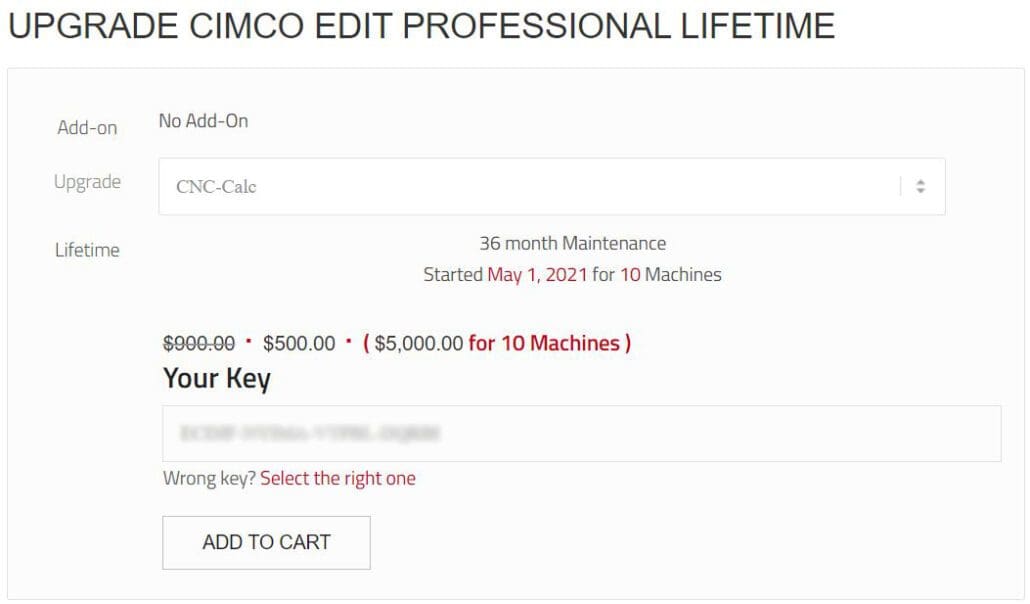This screenshot has width=1030, height=604.
Task: Click the 'Lifetime' row label
Action: [85, 250]
